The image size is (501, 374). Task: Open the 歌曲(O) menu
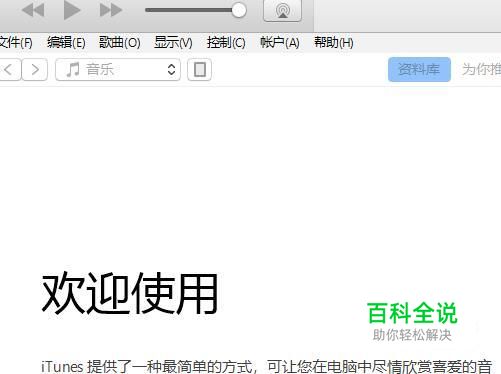click(119, 43)
